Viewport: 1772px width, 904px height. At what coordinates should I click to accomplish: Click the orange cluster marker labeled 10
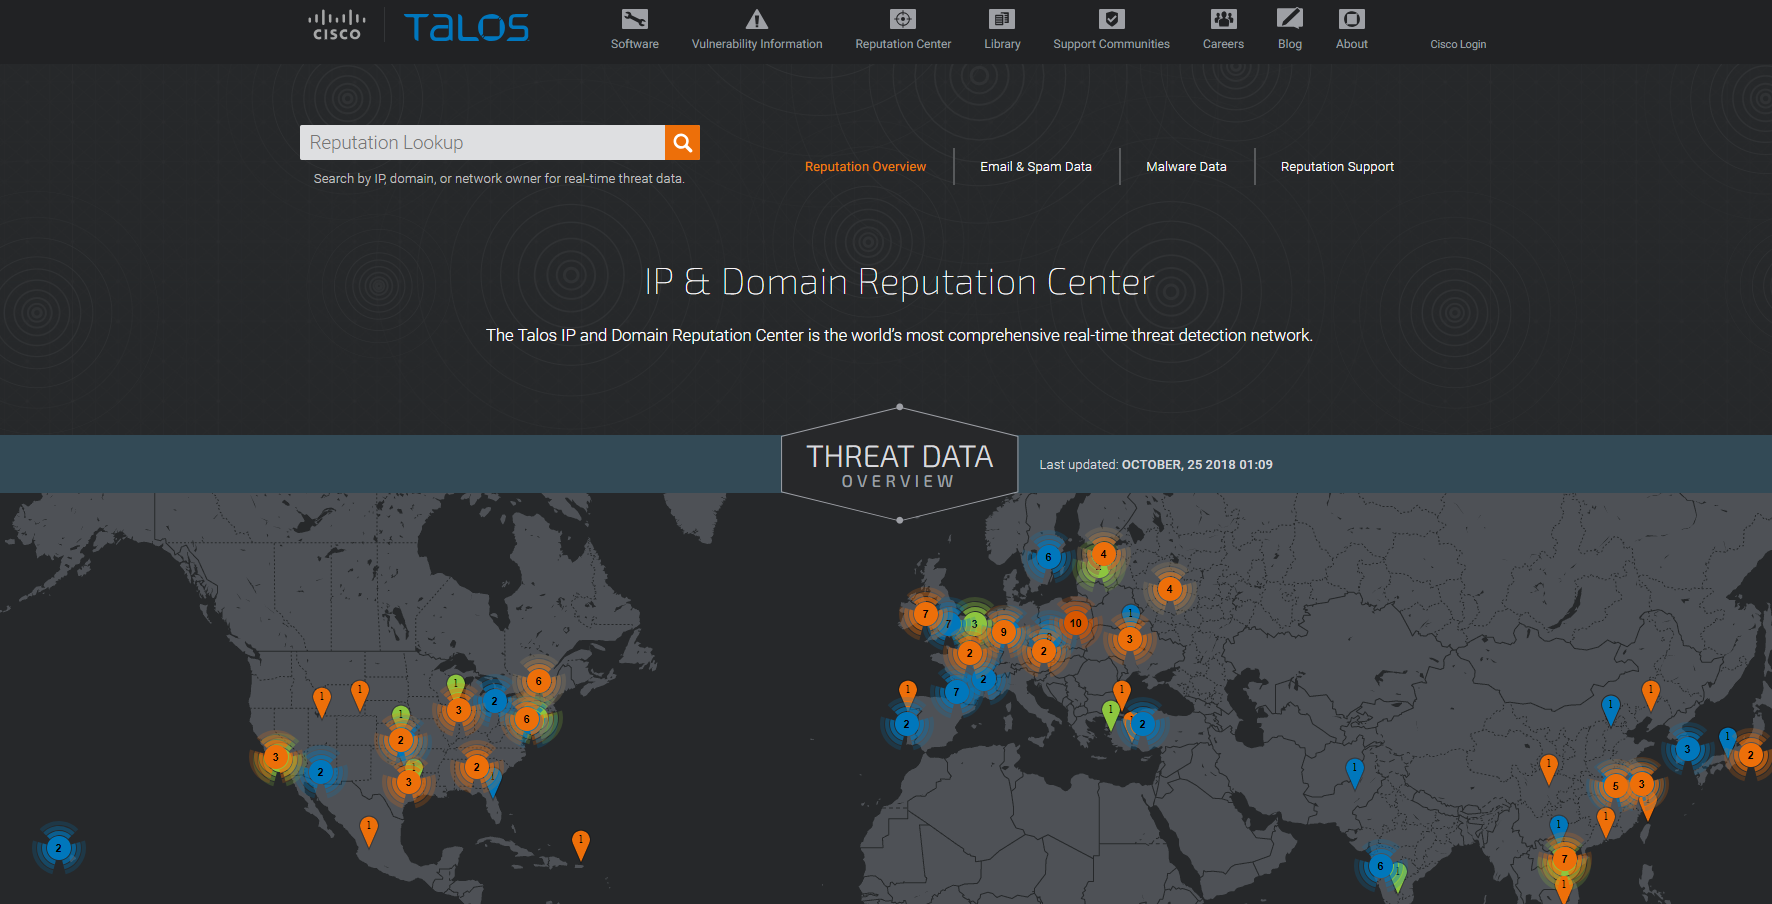click(x=1076, y=623)
